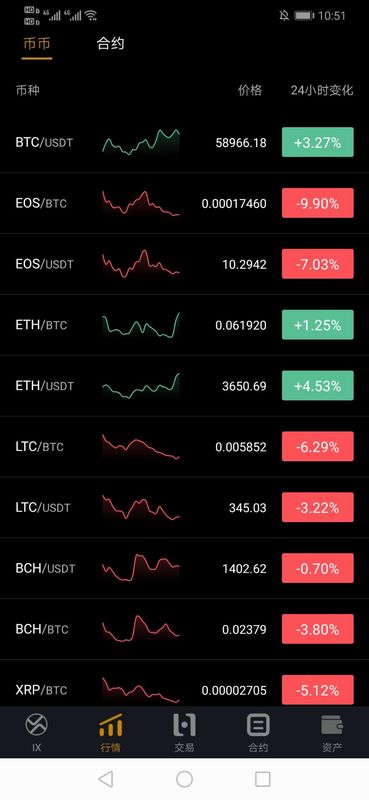
Task: Tap the Android home circle button
Action: click(184, 779)
